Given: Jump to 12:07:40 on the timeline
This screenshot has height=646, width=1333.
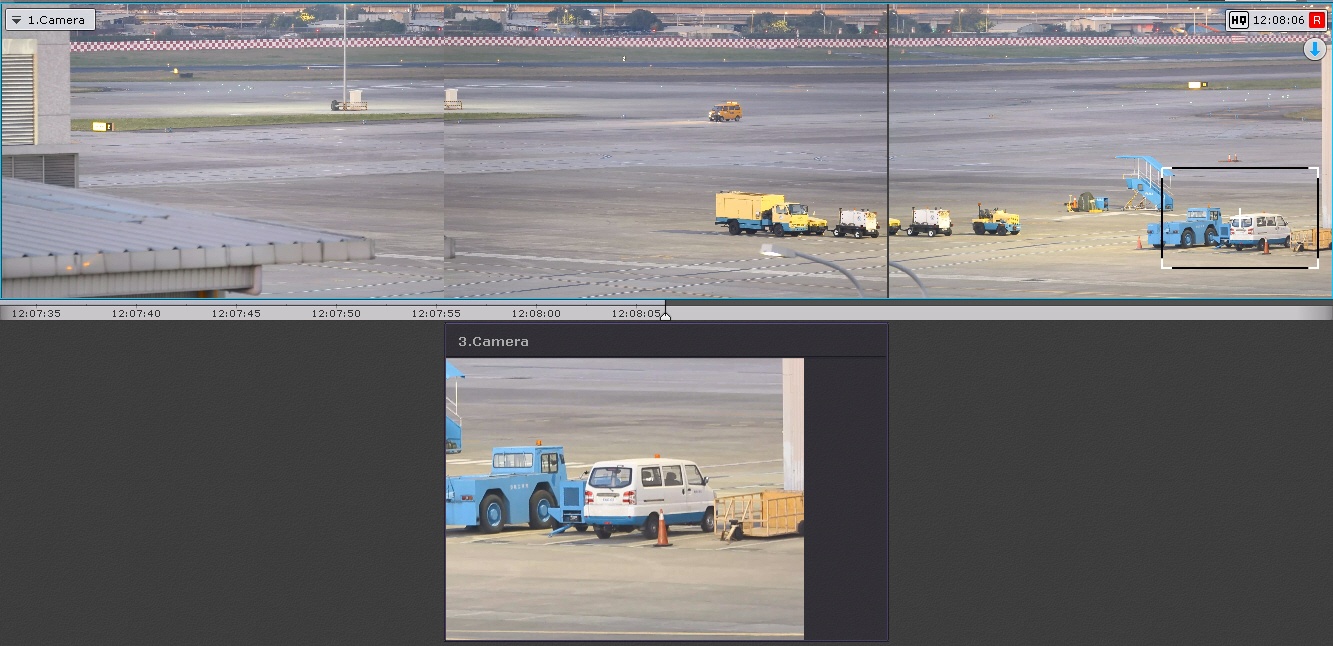Looking at the screenshot, I should 136,313.
